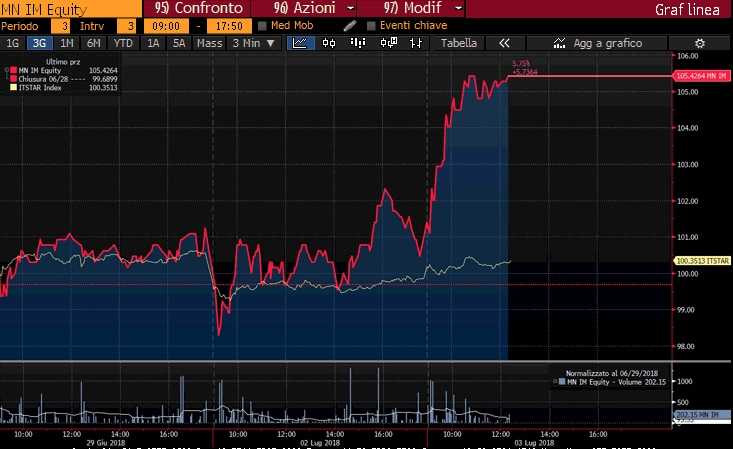
Task: Edit the Intrv value field
Action: point(127,26)
